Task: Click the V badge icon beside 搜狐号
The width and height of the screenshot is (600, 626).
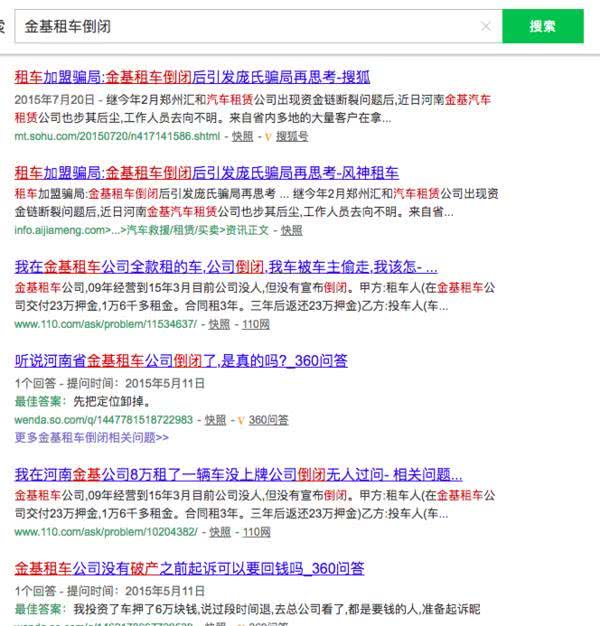Action: 268,137
